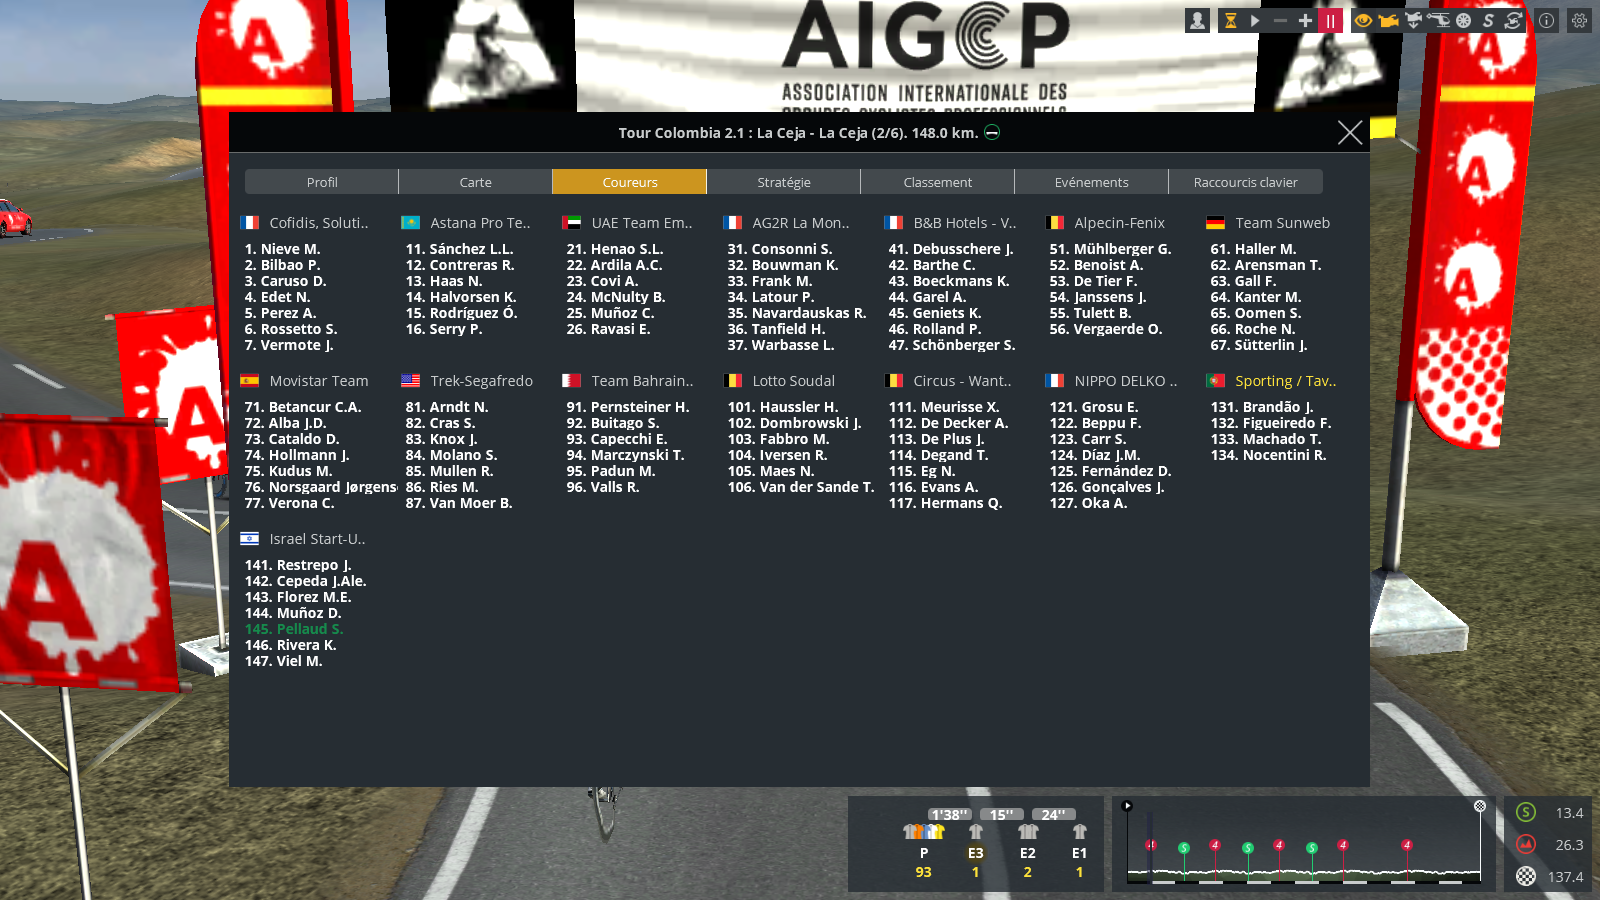
Task: Click the first green sprint marker
Action: (x=1184, y=848)
